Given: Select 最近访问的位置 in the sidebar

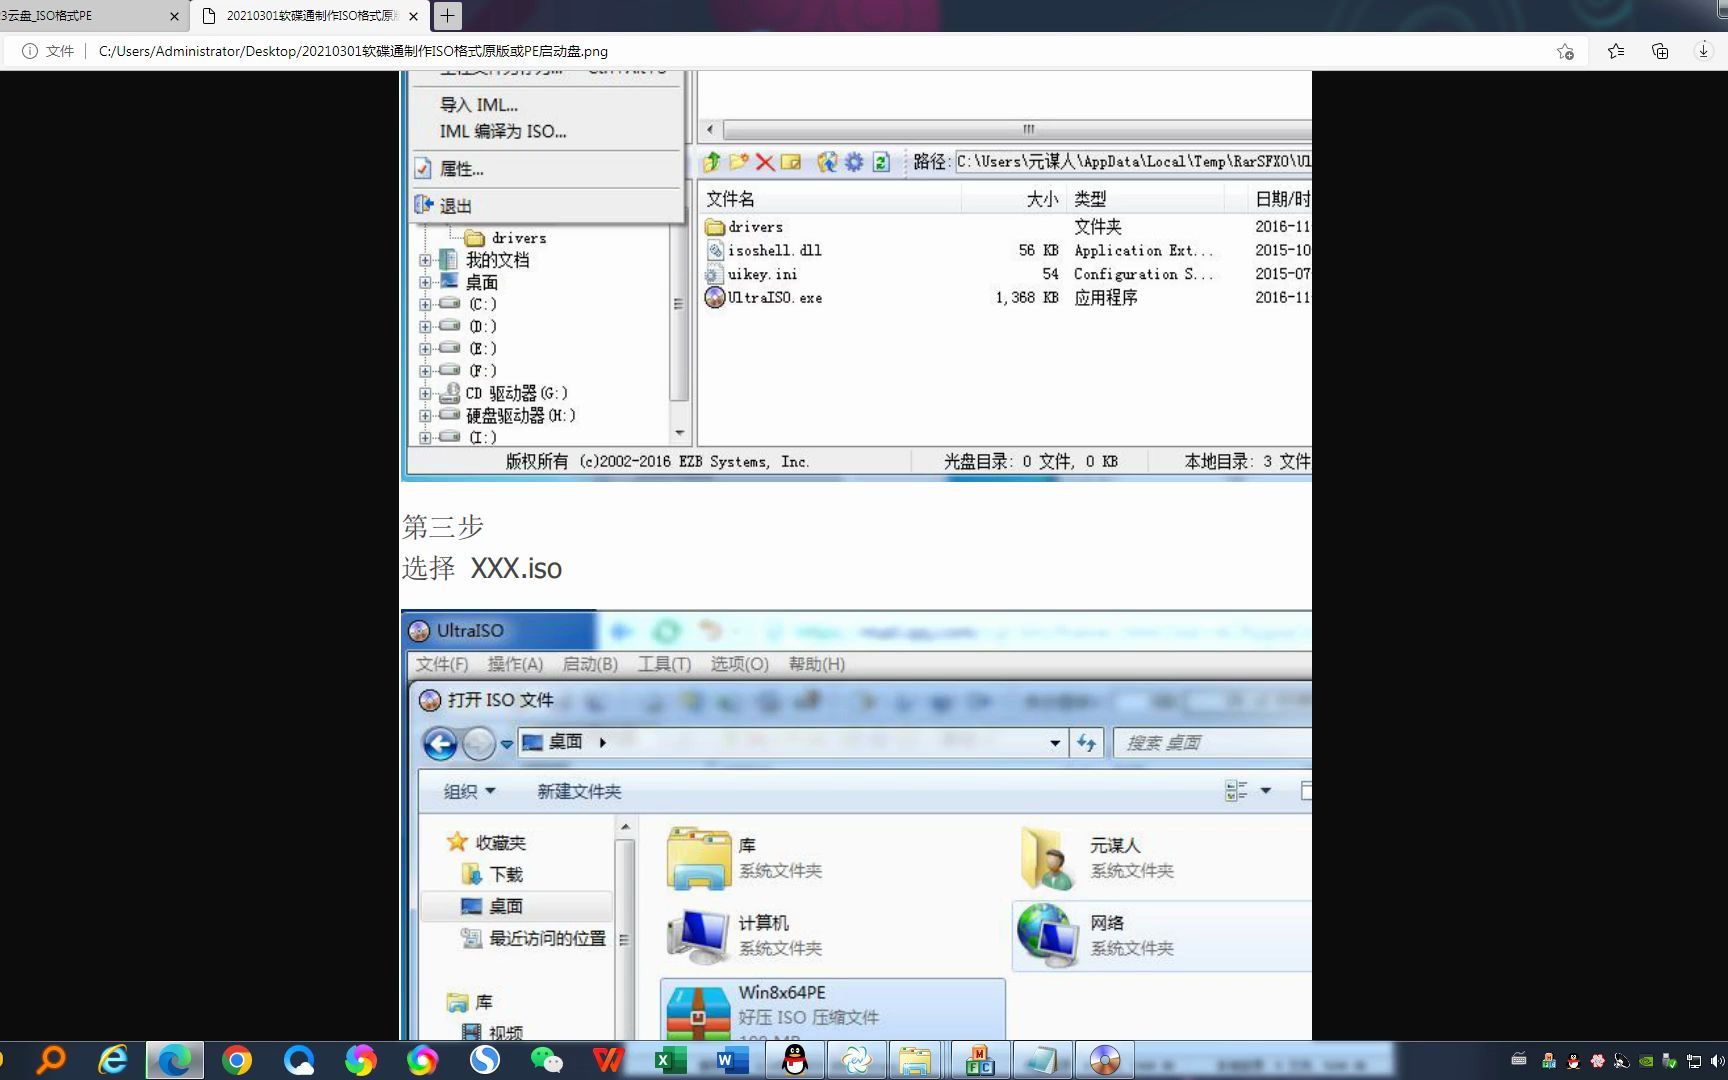Looking at the screenshot, I should (534, 938).
